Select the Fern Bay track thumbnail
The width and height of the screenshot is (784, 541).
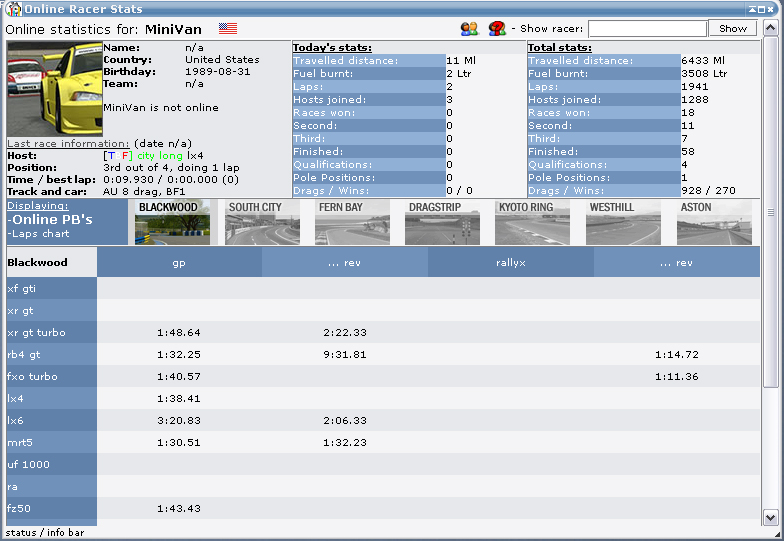(352, 222)
